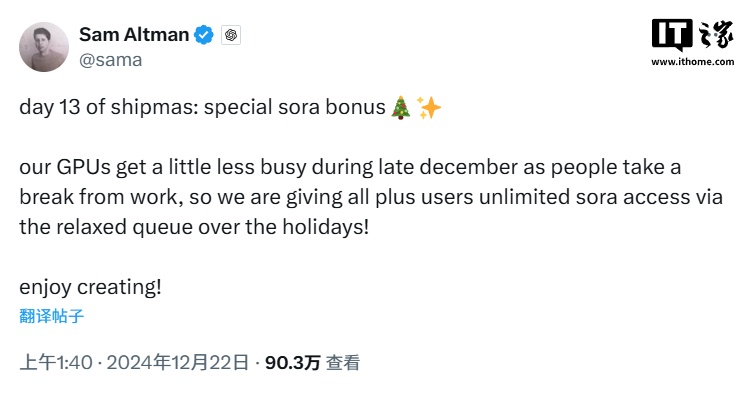Click the 上午1:40 timestamp
The width and height of the screenshot is (747, 395).
[x=56, y=363]
